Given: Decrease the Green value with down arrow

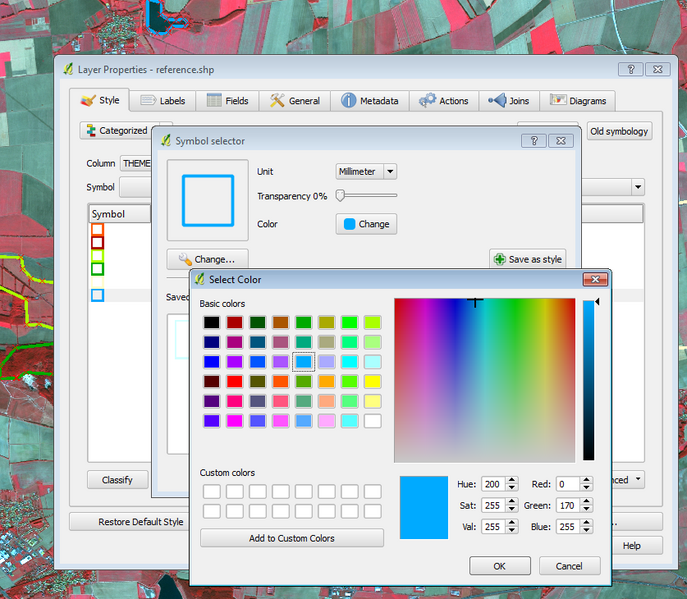Looking at the screenshot, I should [x=586, y=509].
